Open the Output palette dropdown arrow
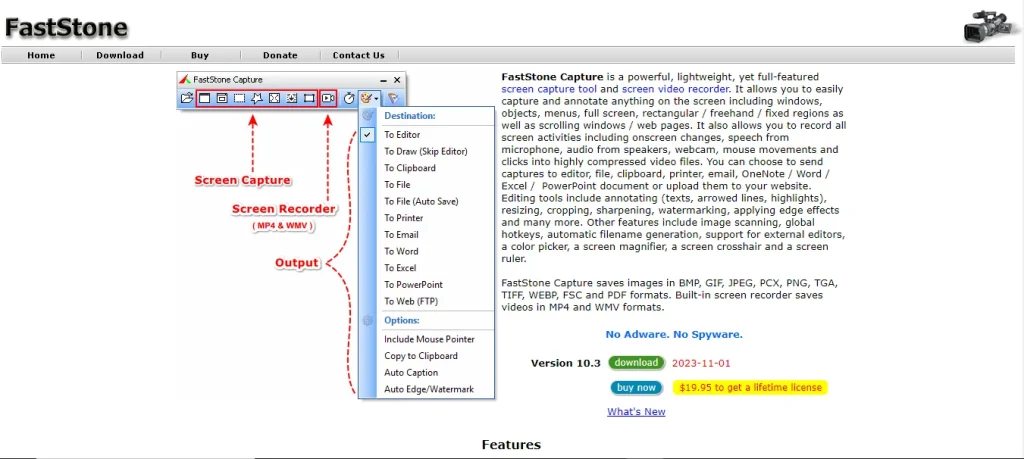Viewport: 1024px width, 459px height. [x=376, y=99]
